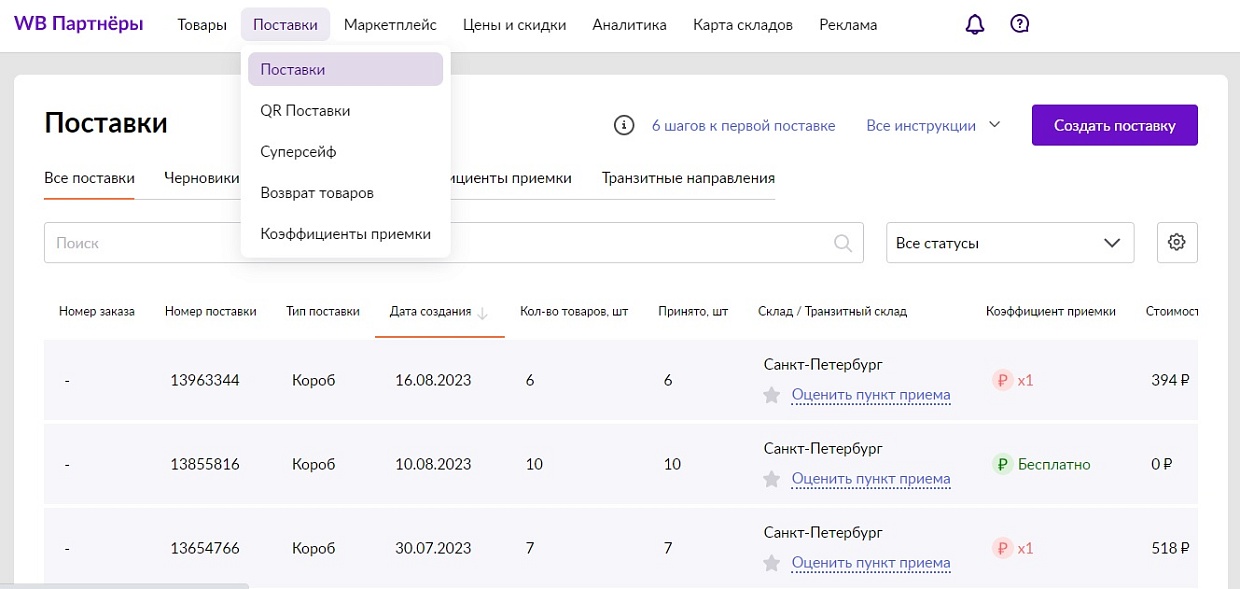Click the sort arrow on Дата создания column

point(481,313)
